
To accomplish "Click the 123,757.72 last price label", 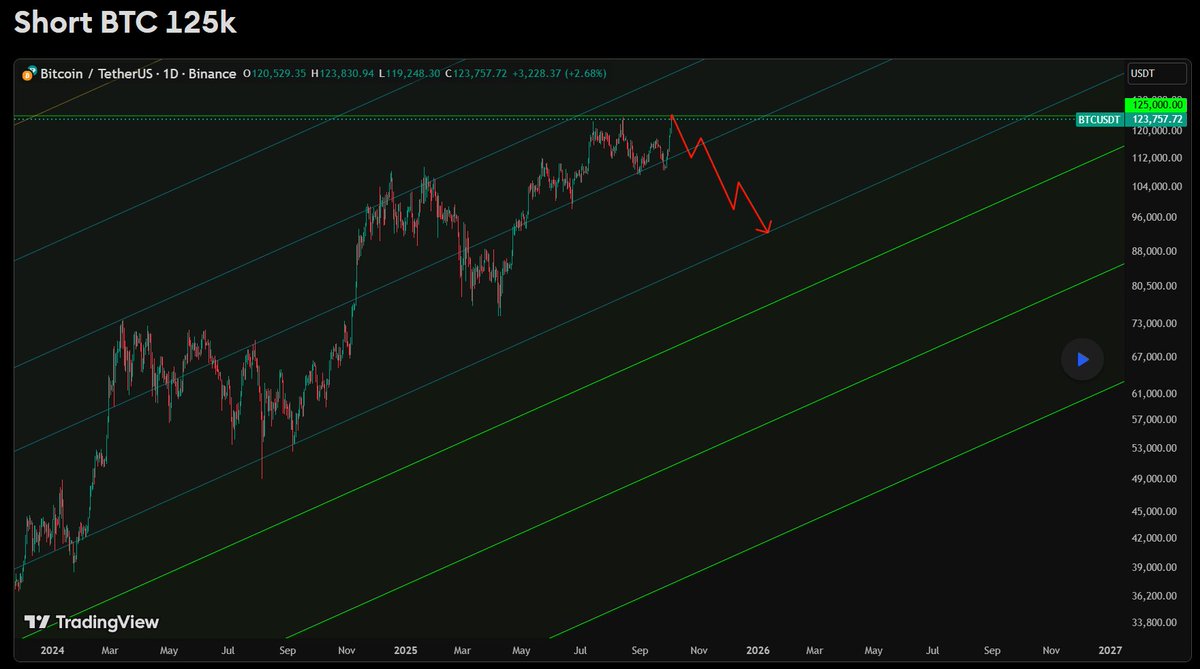I will (x=1157, y=119).
